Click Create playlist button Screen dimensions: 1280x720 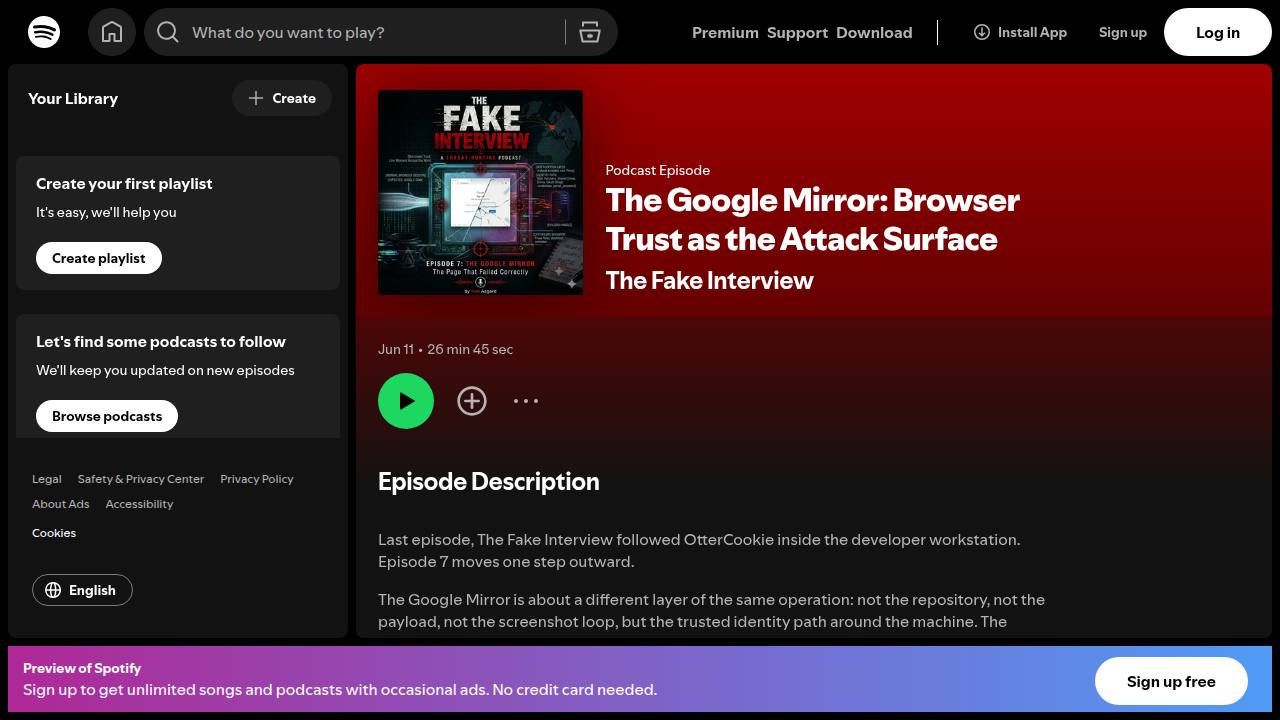[x=99, y=258]
